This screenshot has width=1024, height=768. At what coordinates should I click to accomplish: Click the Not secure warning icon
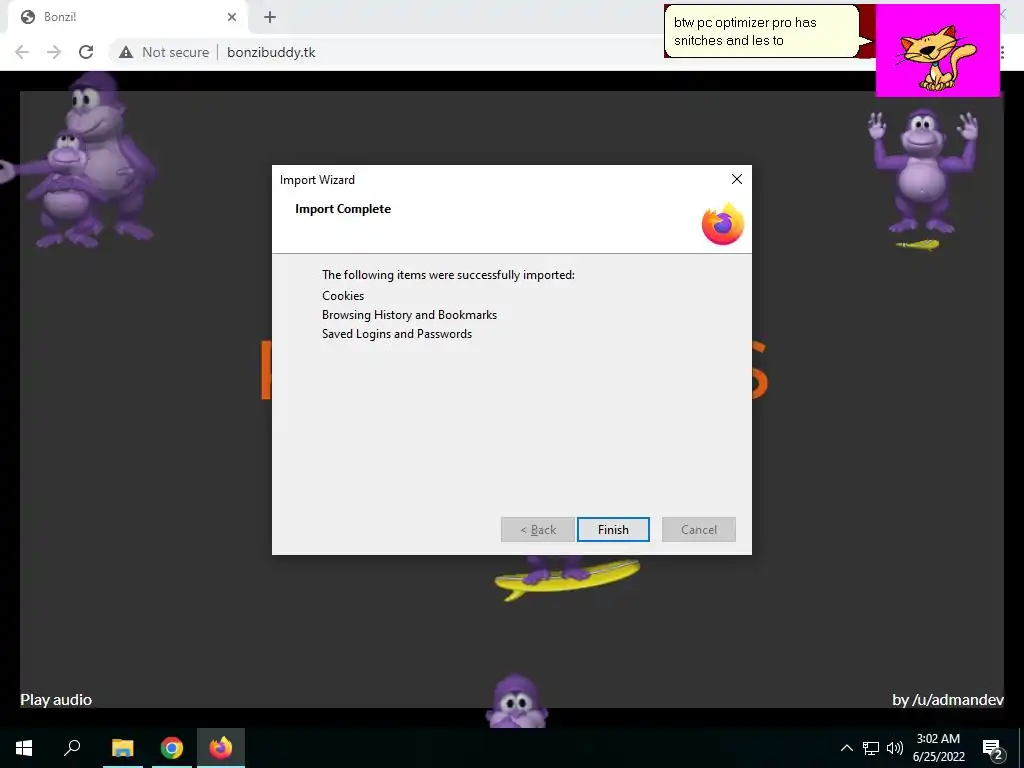tap(125, 52)
